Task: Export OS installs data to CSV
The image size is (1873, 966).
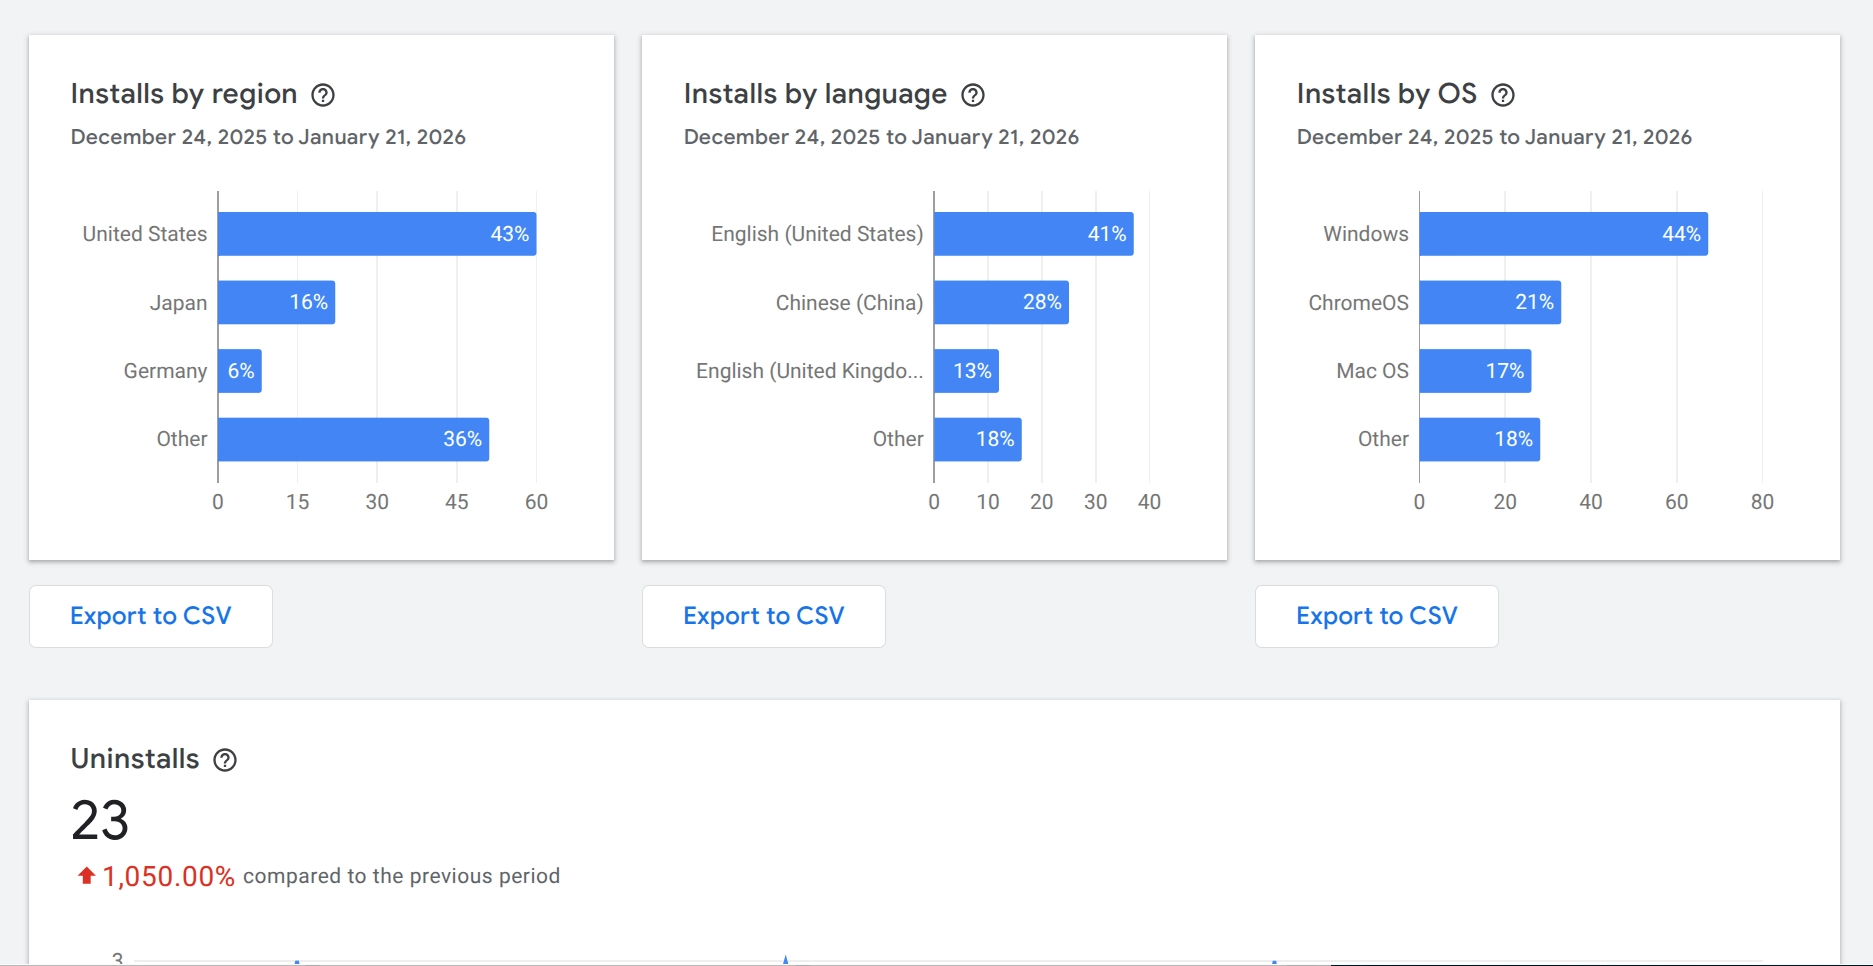Action: click(1376, 616)
